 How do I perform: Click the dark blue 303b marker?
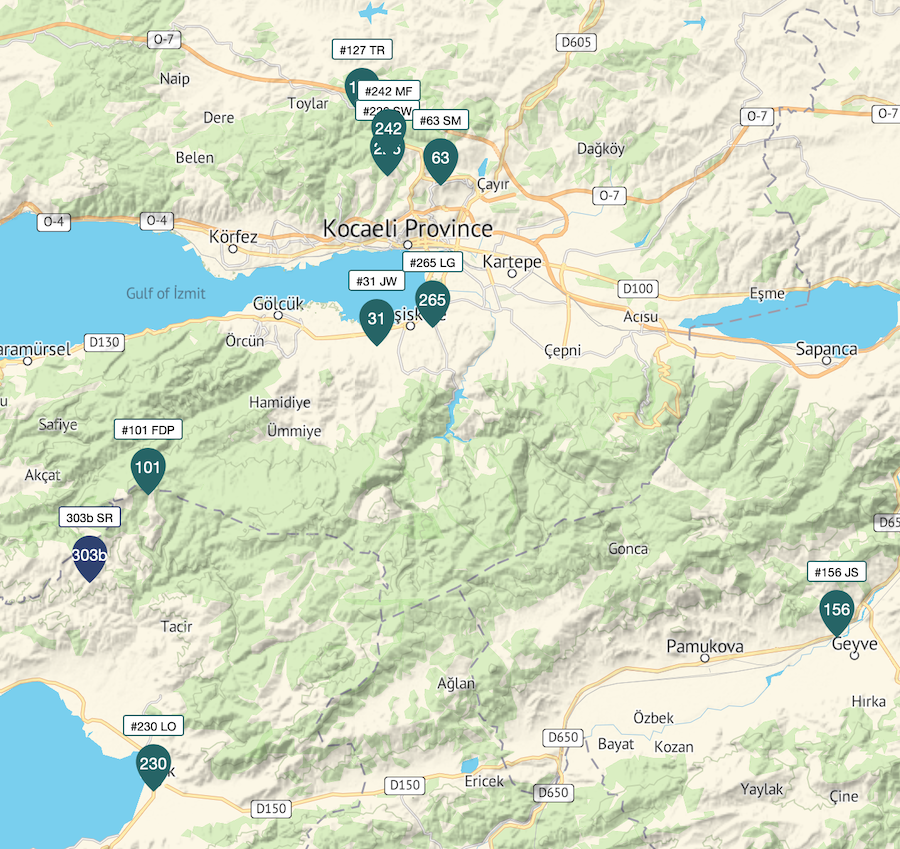tap(90, 557)
